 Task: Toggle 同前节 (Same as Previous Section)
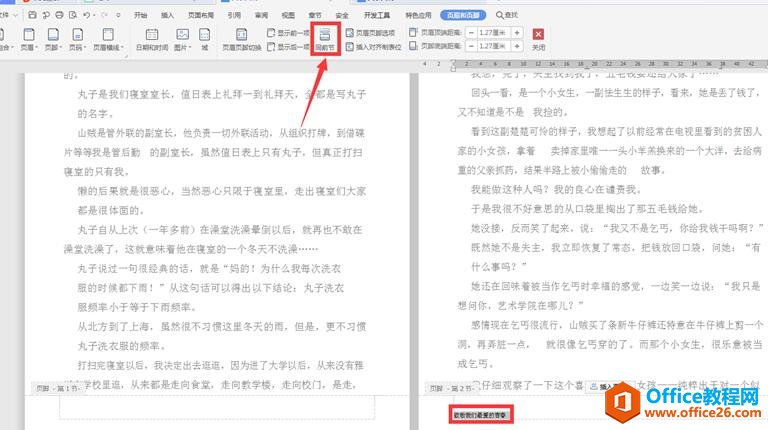325,39
